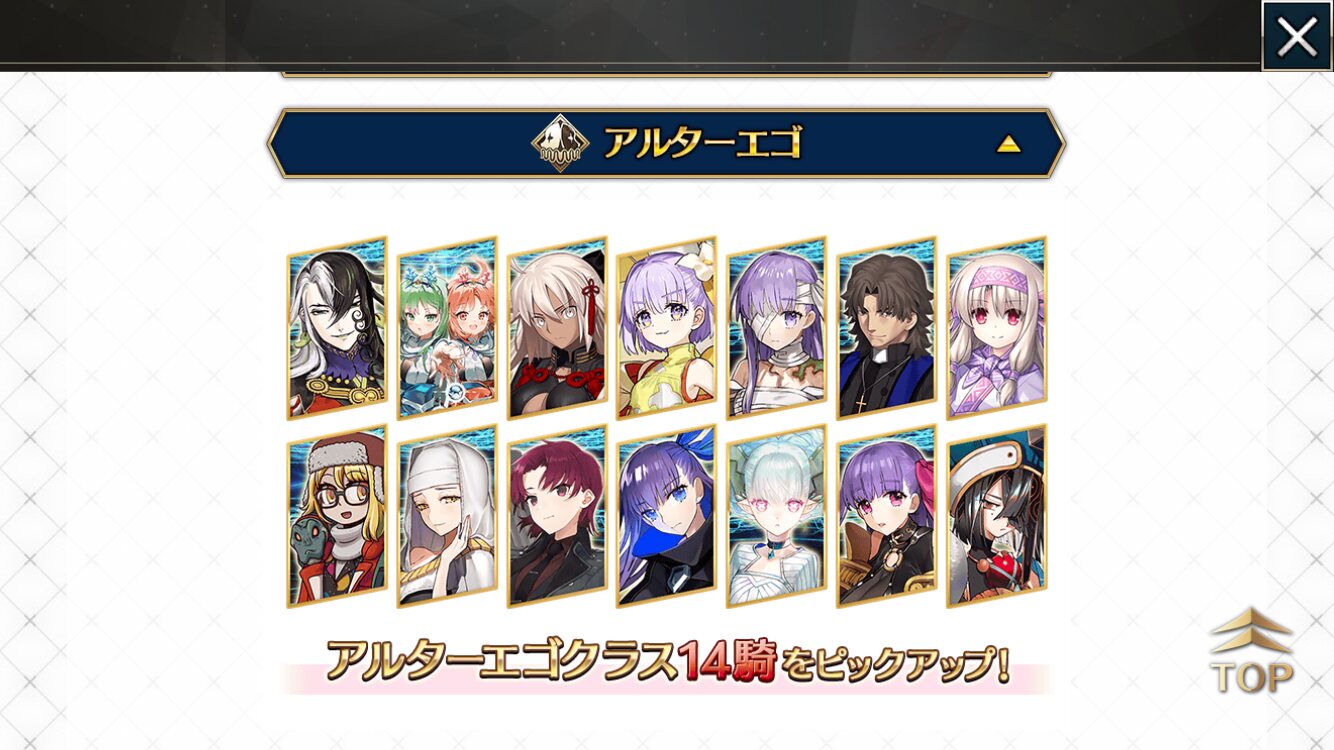1334x750 pixels.
Task: Tap the Alter Ego class icon in header
Action: pyautogui.click(x=559, y=144)
